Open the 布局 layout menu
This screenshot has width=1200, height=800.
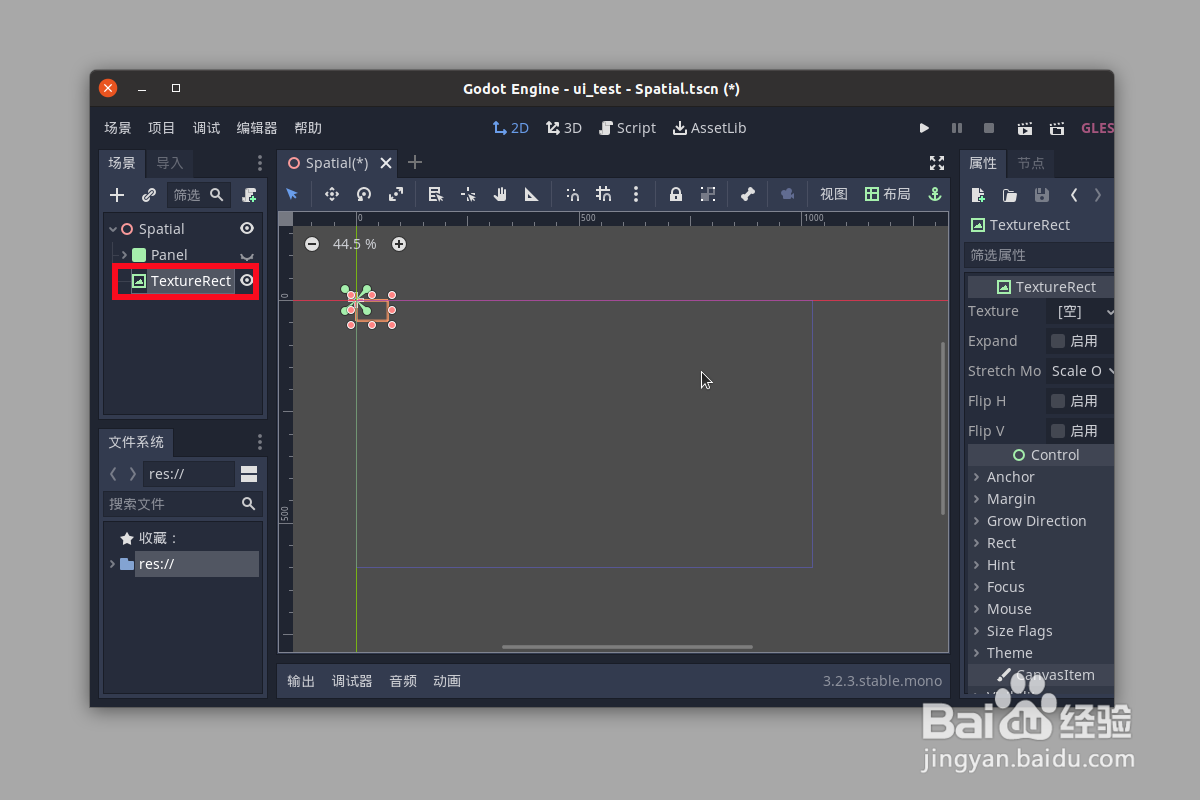point(888,194)
